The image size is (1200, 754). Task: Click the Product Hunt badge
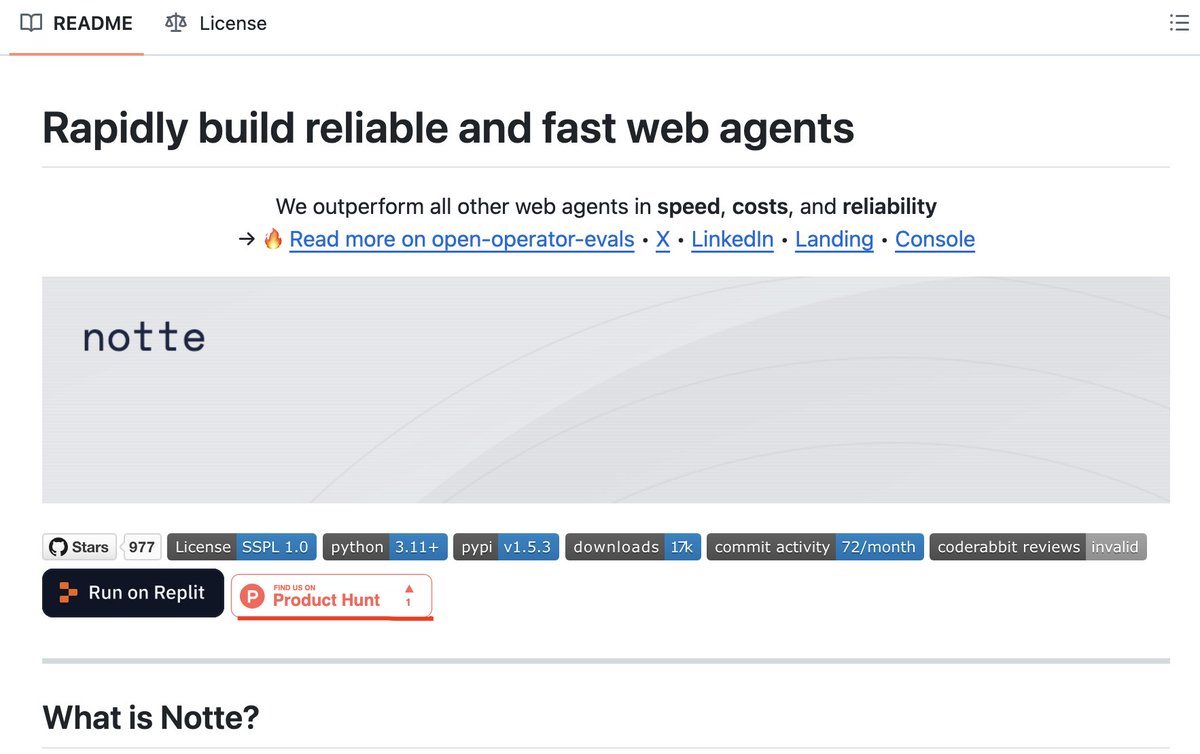[332, 596]
